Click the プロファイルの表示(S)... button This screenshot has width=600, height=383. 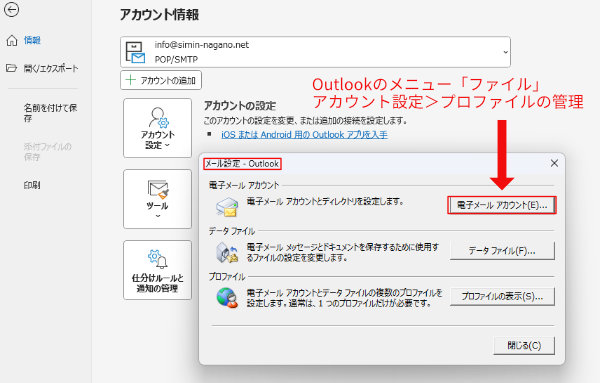[x=502, y=296]
